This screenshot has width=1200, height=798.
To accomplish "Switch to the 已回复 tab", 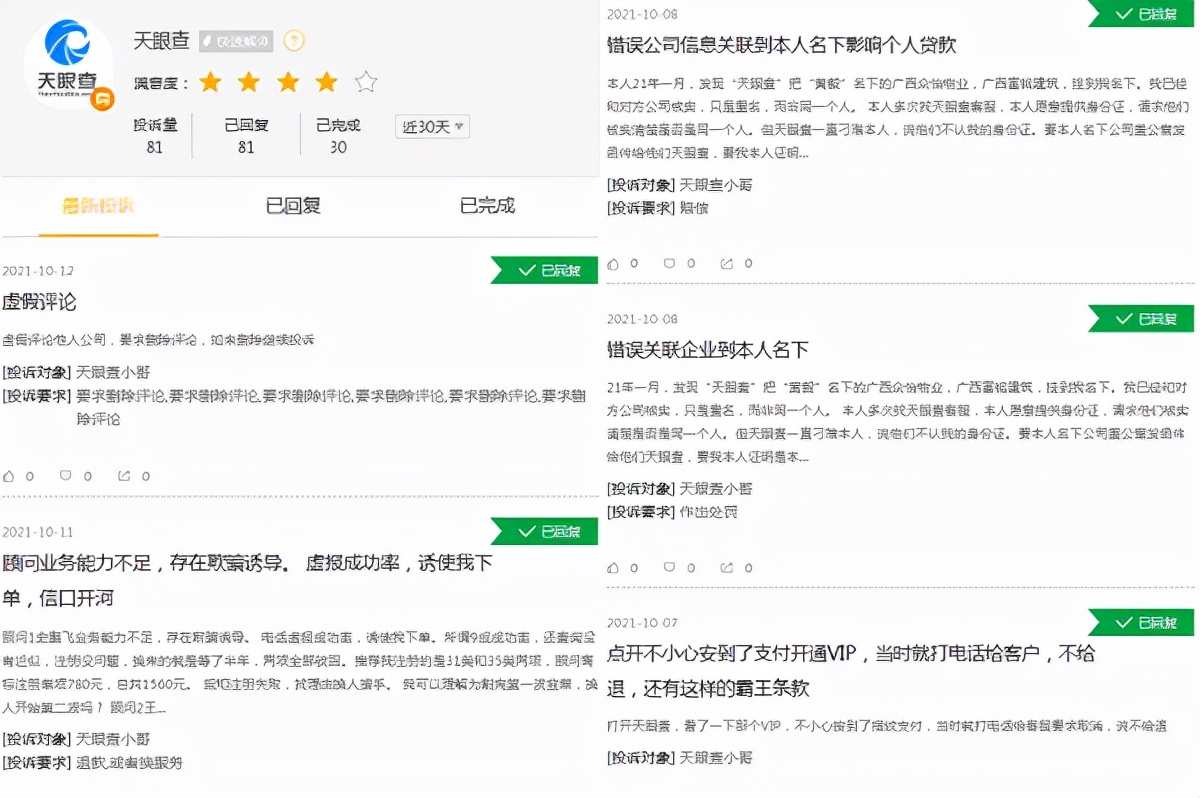I will 291,206.
